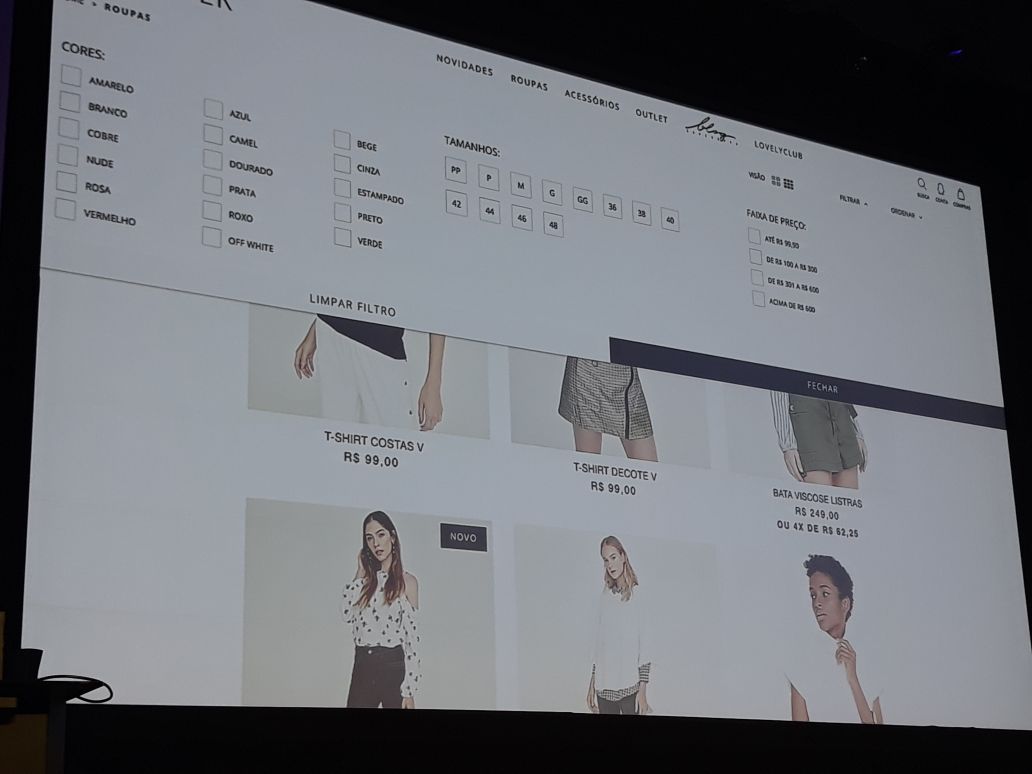This screenshot has height=774, width=1032.
Task: Select size 40
Action: tap(670, 220)
